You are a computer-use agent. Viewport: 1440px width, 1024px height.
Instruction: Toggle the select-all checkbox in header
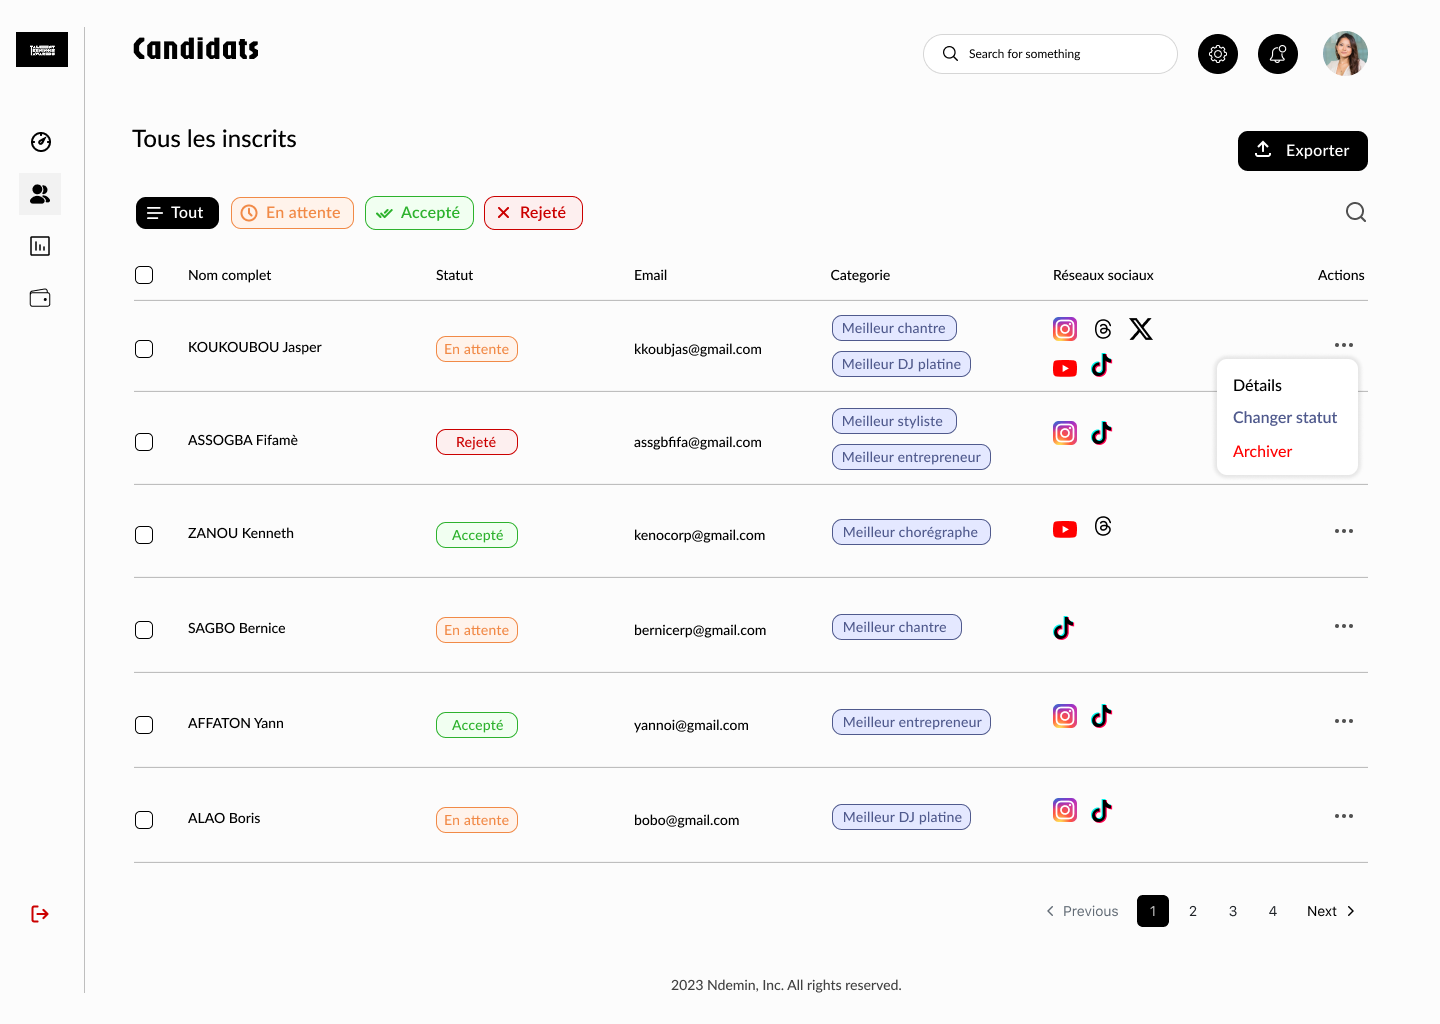[x=144, y=275]
